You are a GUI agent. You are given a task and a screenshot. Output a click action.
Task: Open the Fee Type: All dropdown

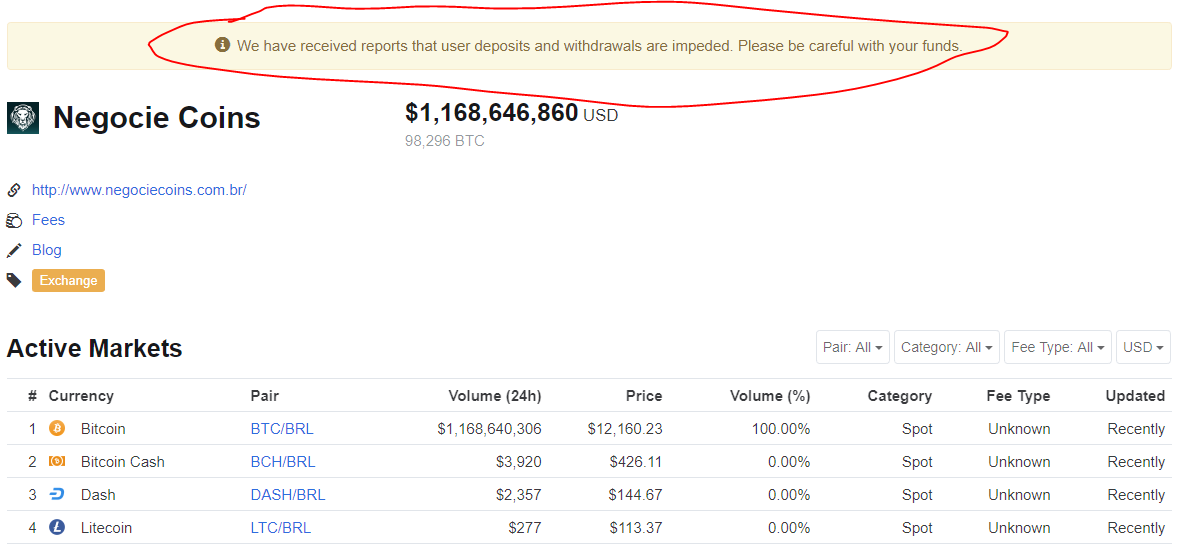click(x=1058, y=347)
